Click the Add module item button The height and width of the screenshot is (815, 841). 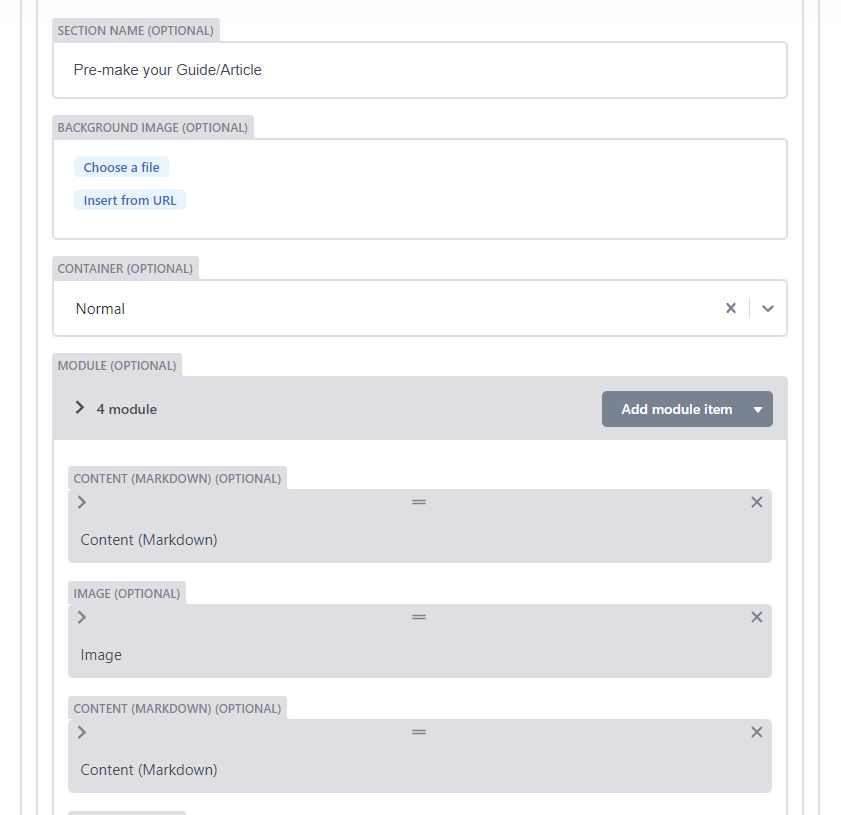click(x=676, y=410)
